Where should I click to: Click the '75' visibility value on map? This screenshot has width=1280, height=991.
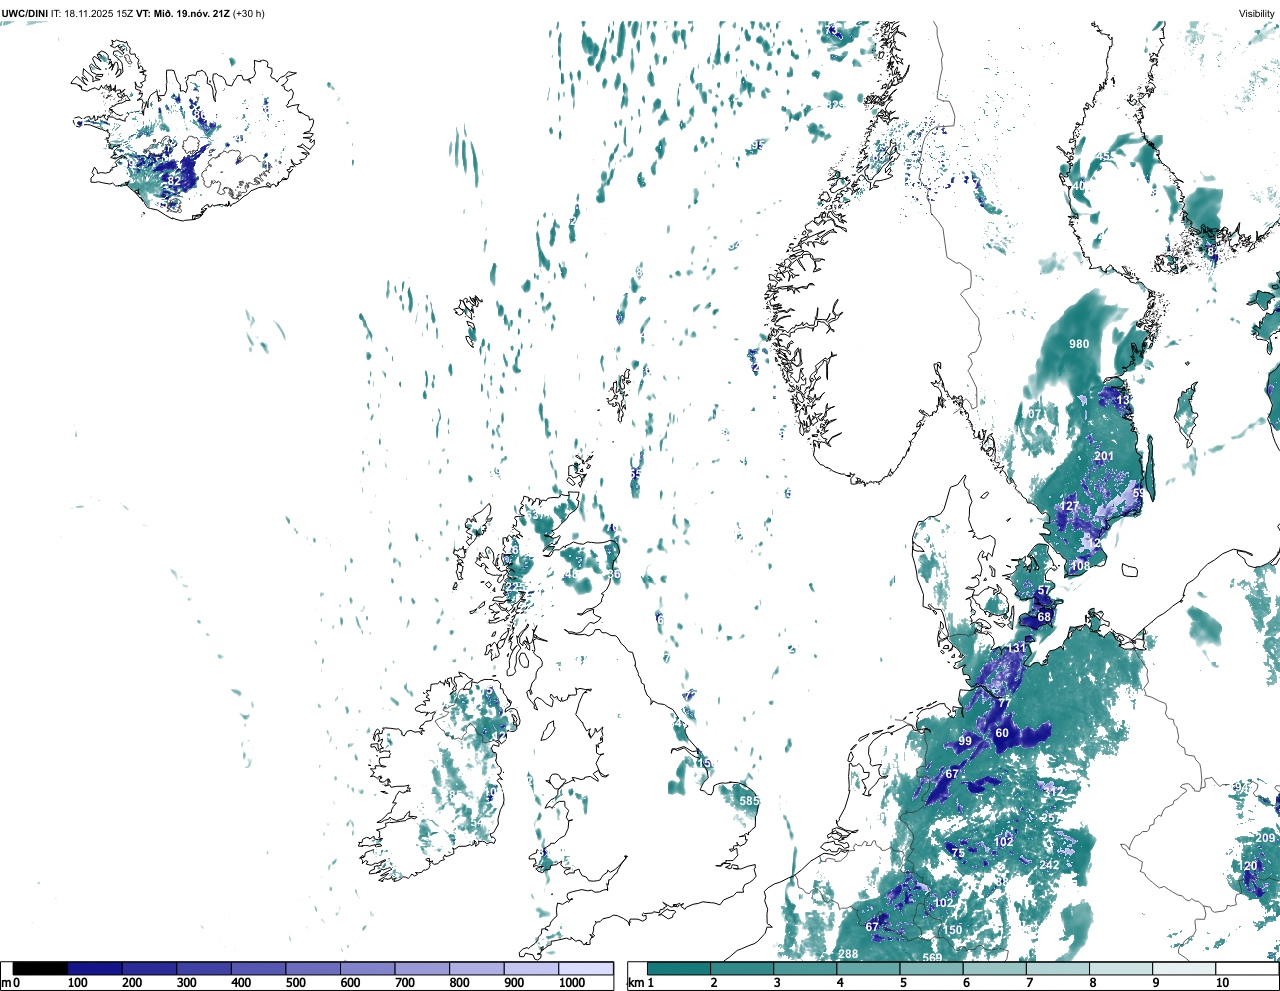(x=958, y=853)
